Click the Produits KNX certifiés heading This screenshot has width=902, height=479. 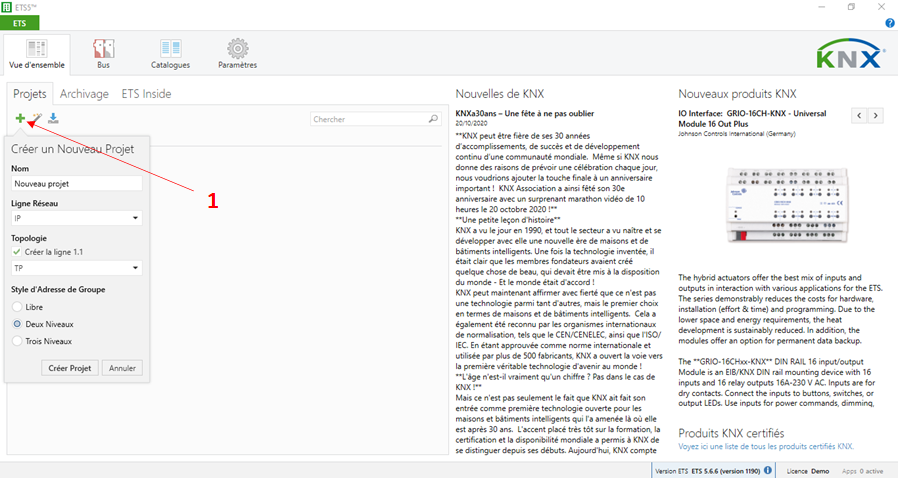[x=731, y=433]
